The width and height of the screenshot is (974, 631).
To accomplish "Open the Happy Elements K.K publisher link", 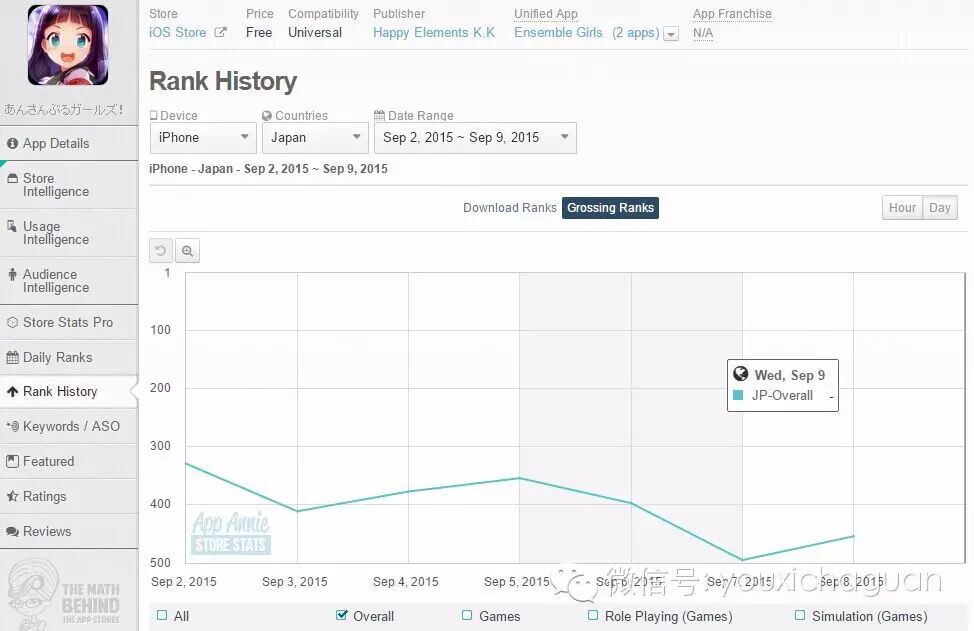I will pos(434,33).
